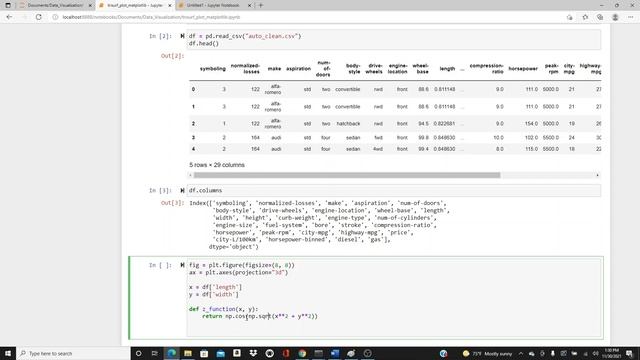Viewport: 640px width, 360px height.
Task: Click '5 rows × 29 columns' text
Action: [x=217, y=165]
